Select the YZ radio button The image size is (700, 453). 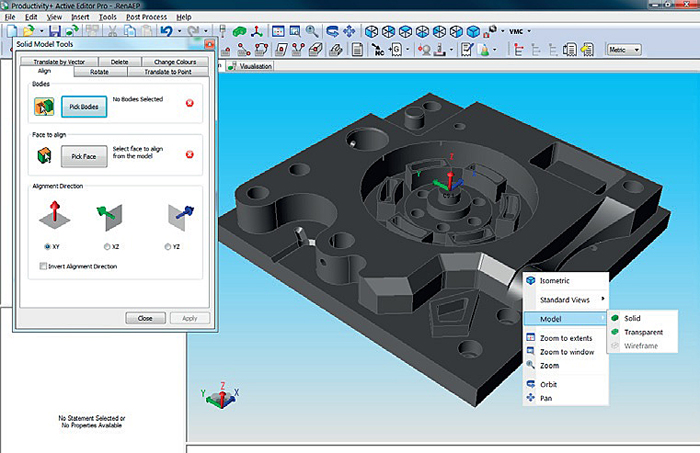[167, 246]
